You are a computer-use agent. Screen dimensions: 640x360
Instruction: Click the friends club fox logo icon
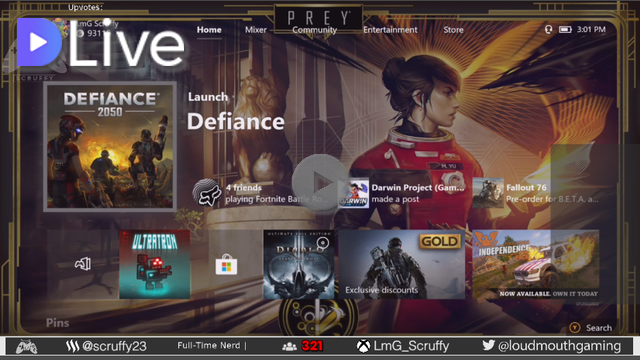[207, 193]
